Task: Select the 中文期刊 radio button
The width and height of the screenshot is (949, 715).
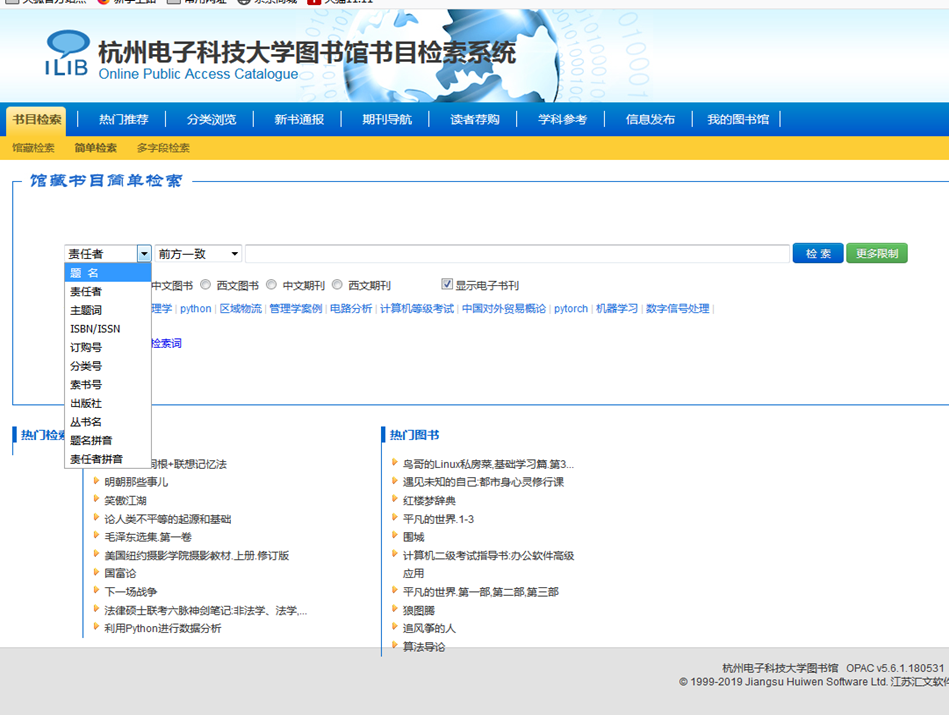Action: 272,285
